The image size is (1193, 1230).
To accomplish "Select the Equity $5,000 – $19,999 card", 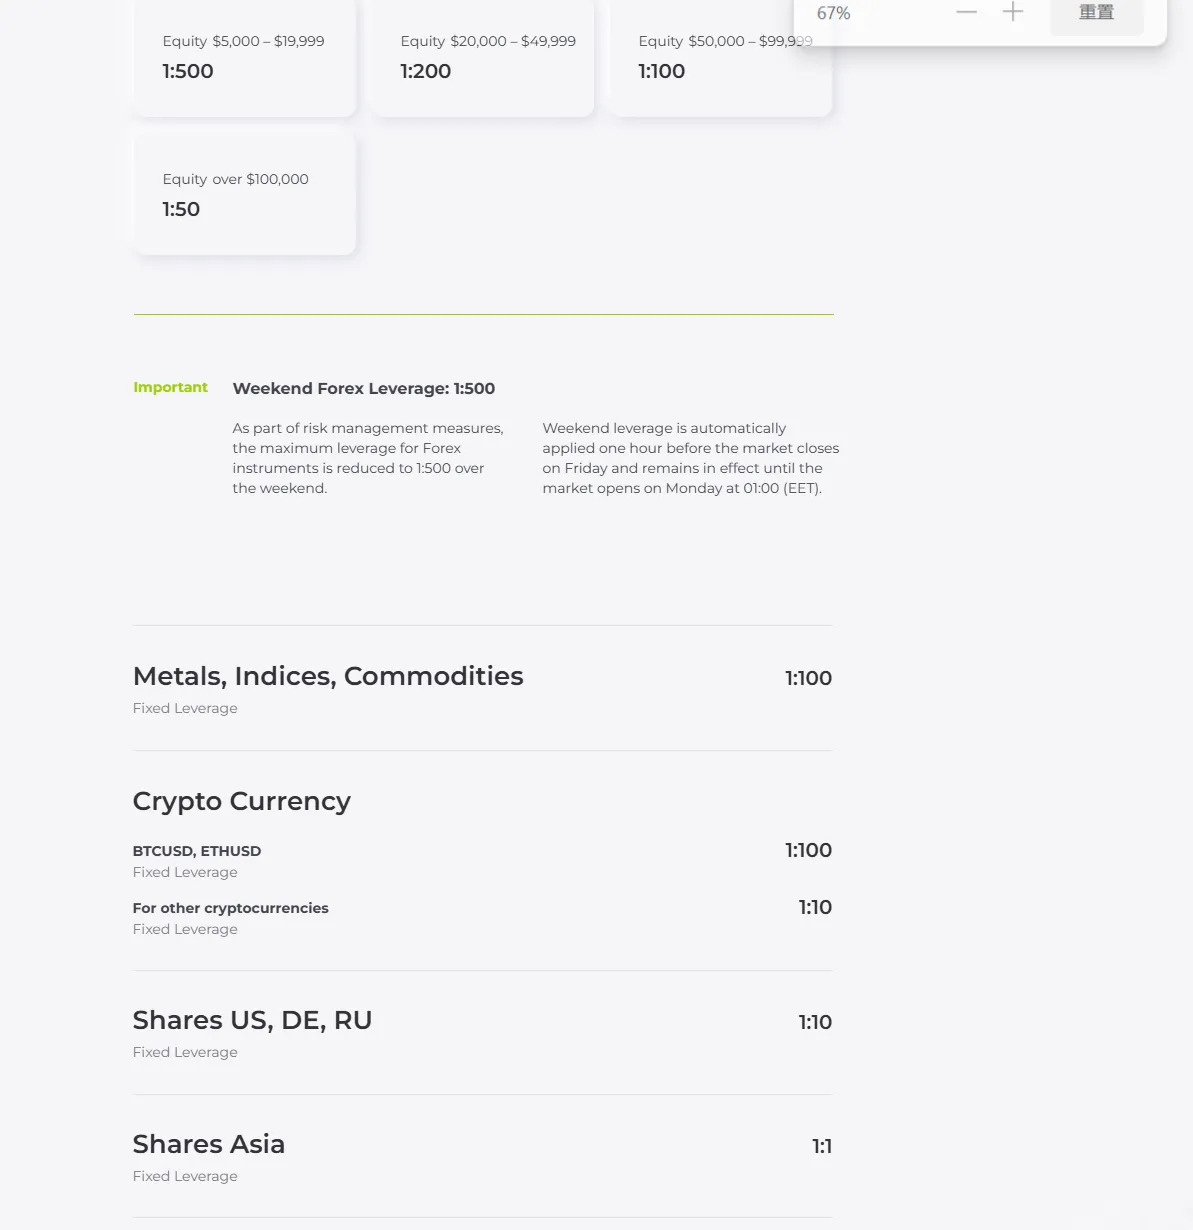I will point(245,58).
